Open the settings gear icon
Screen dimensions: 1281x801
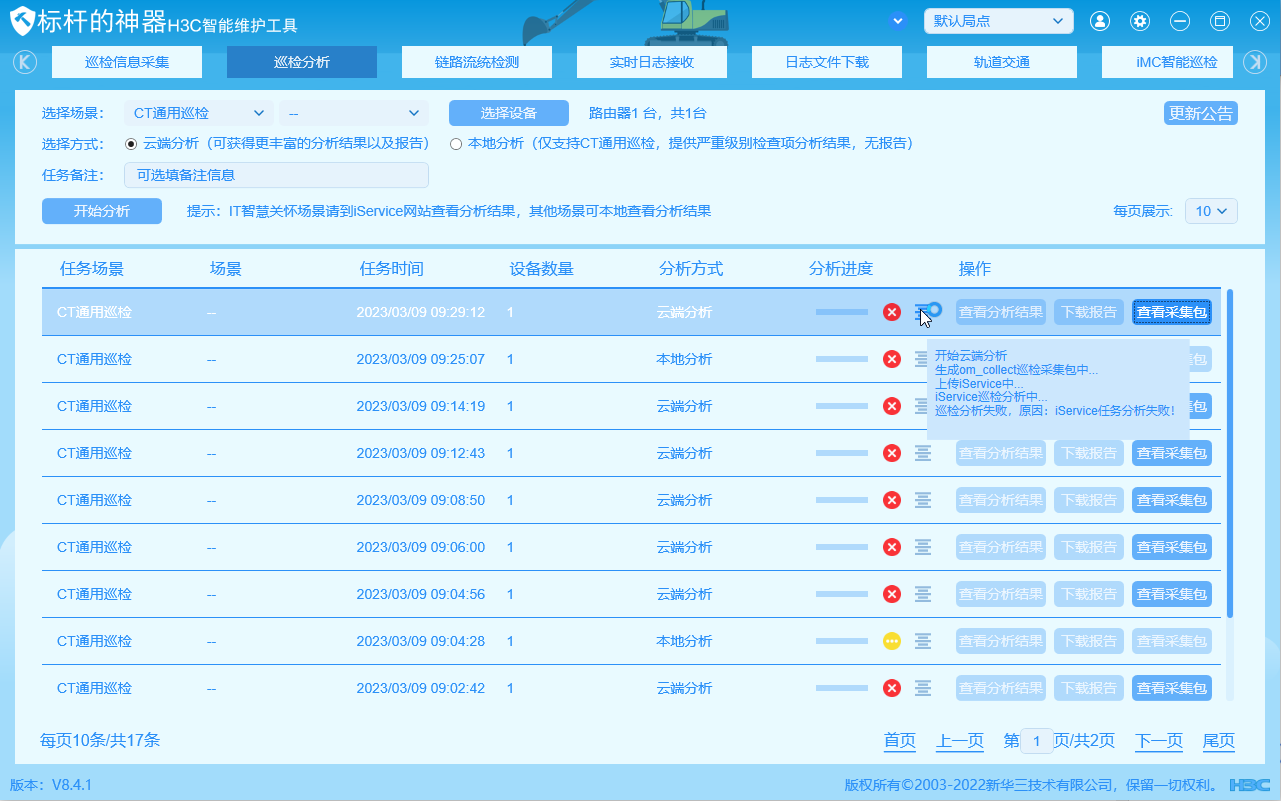coord(1140,21)
